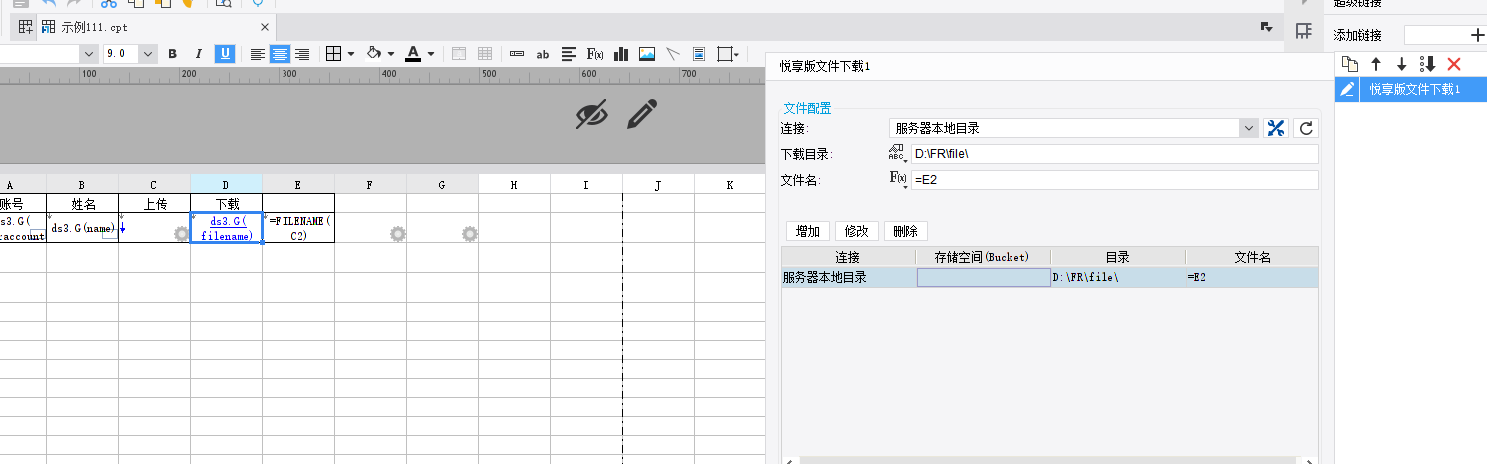Insert formula F(x) in toolbar
1487x464 pixels.
(x=595, y=54)
